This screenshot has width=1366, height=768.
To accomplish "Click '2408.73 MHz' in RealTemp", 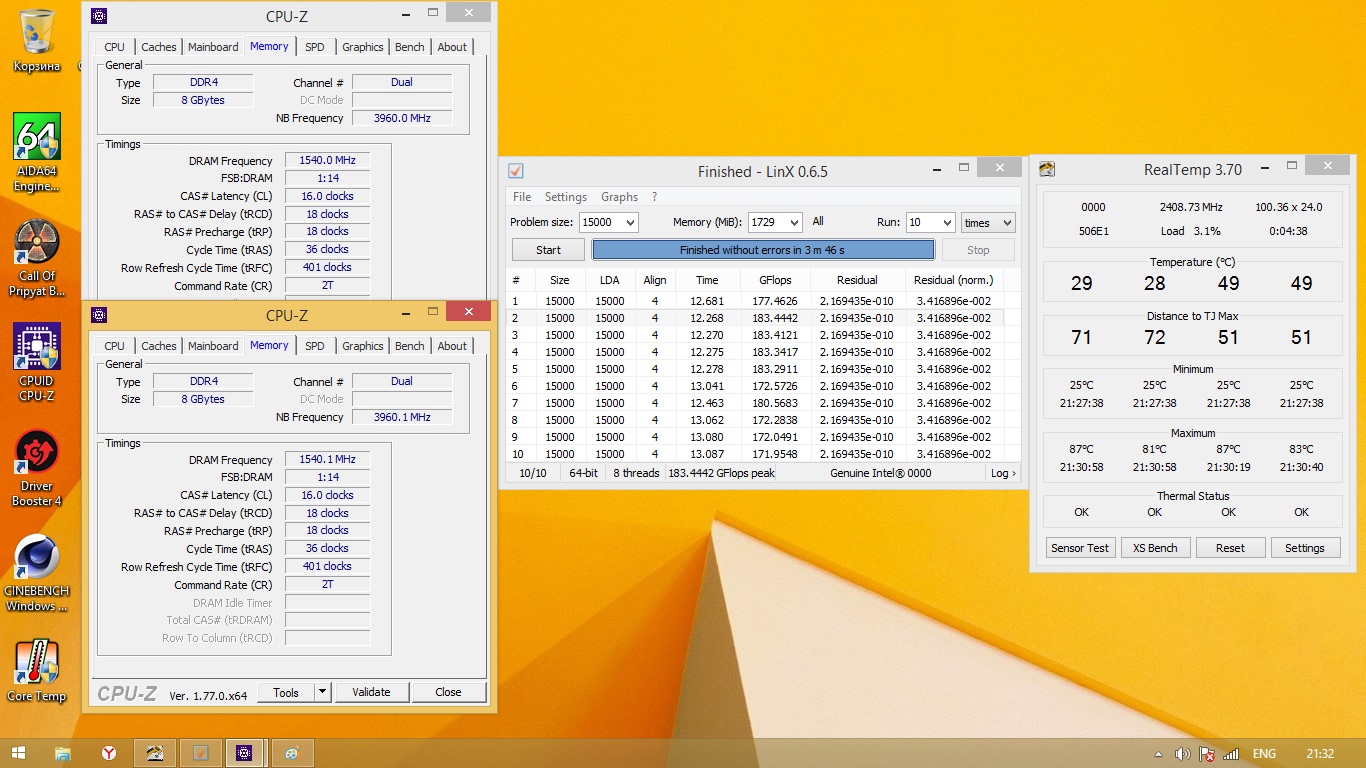I will (1191, 207).
